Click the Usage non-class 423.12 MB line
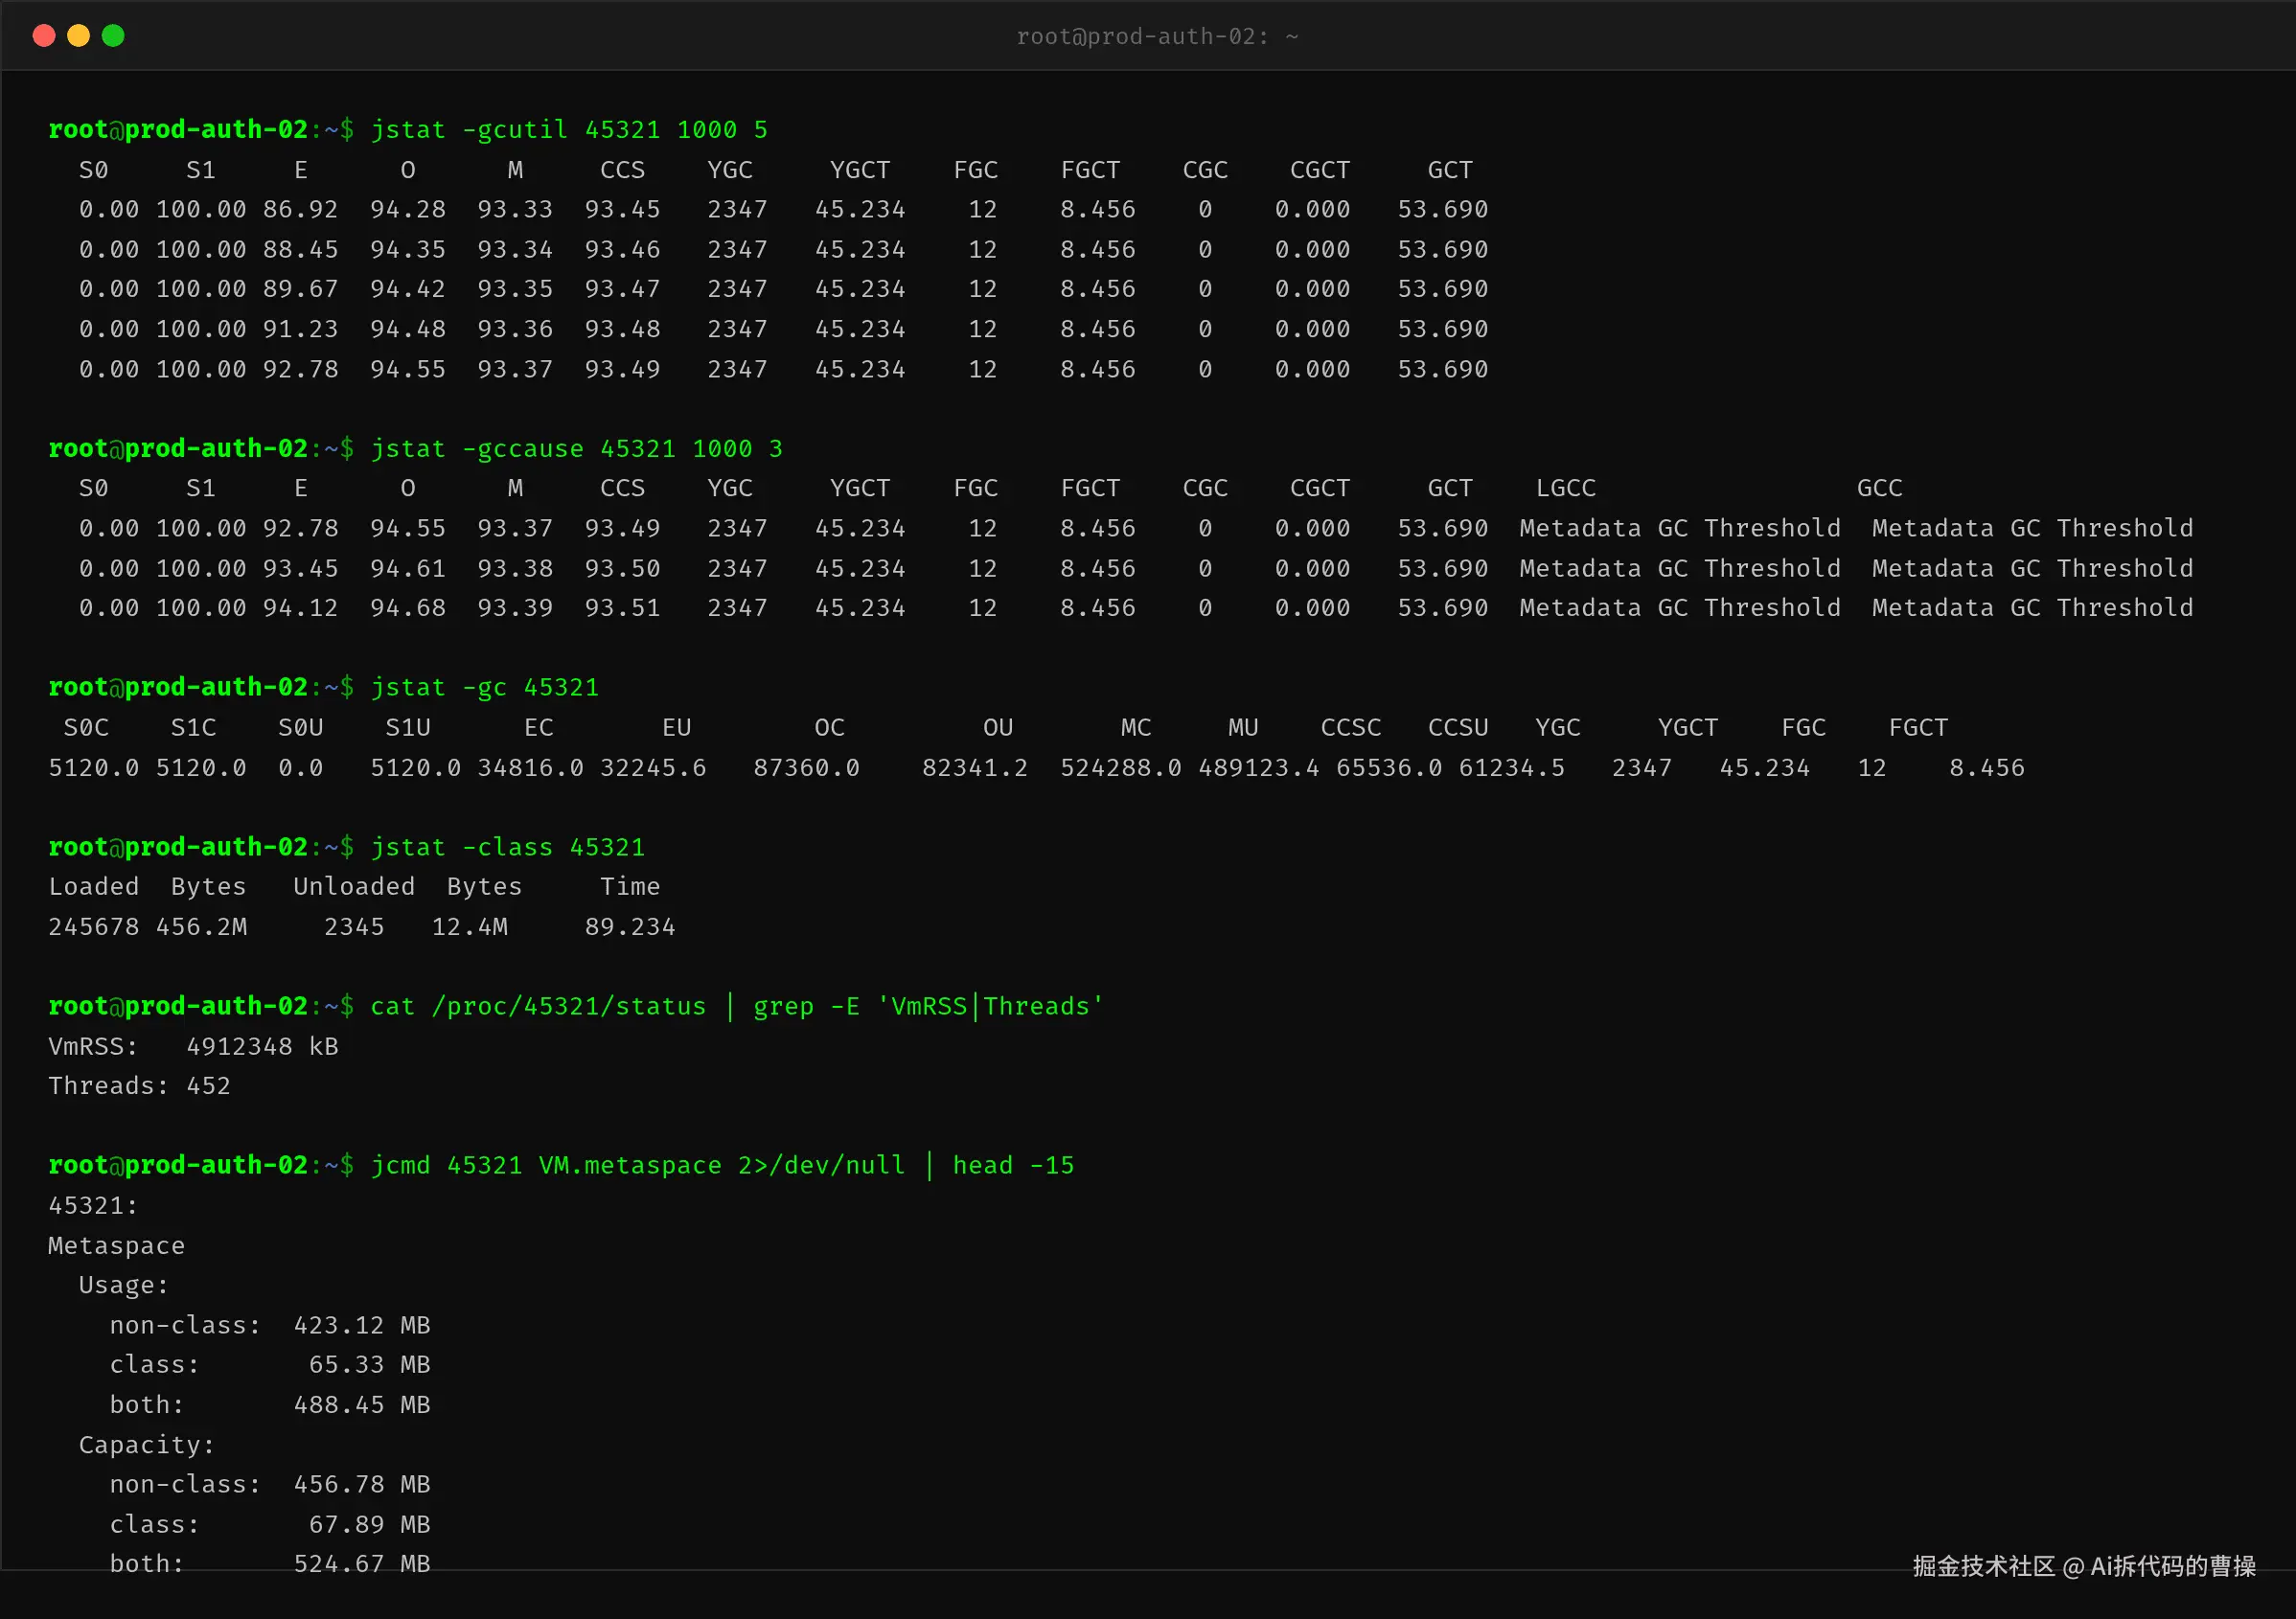This screenshot has height=1619, width=2296. 270,1326
